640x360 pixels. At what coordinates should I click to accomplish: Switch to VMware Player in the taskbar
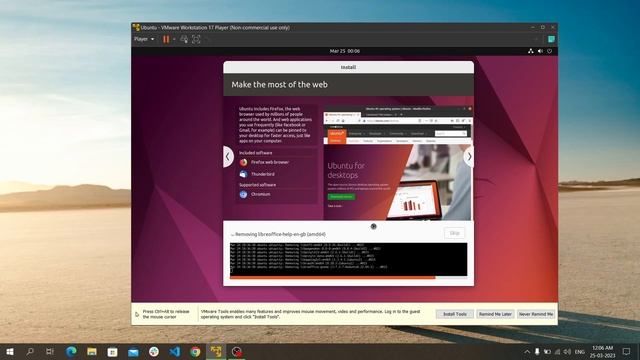pyautogui.click(x=216, y=351)
